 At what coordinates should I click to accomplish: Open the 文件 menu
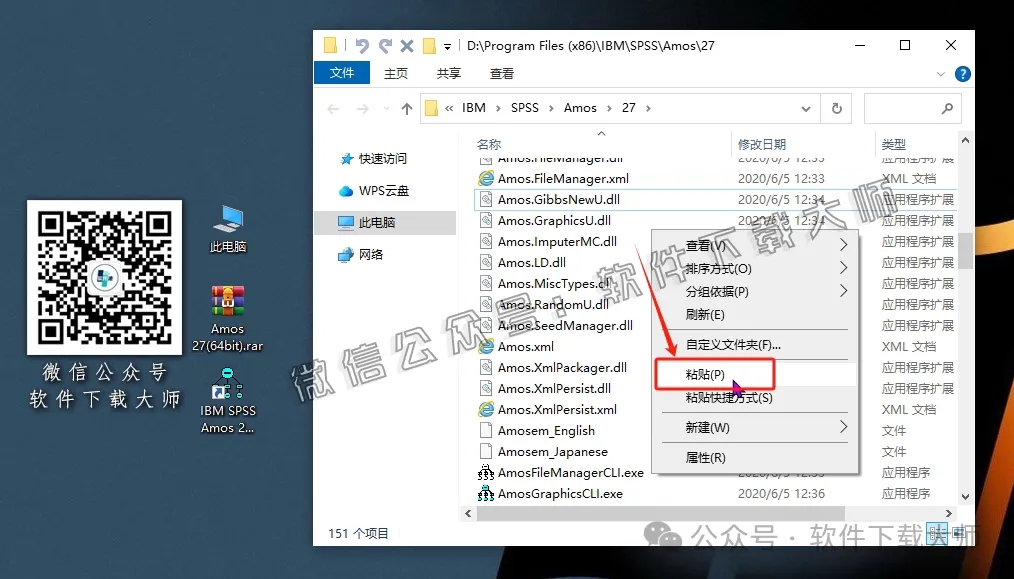(342, 73)
